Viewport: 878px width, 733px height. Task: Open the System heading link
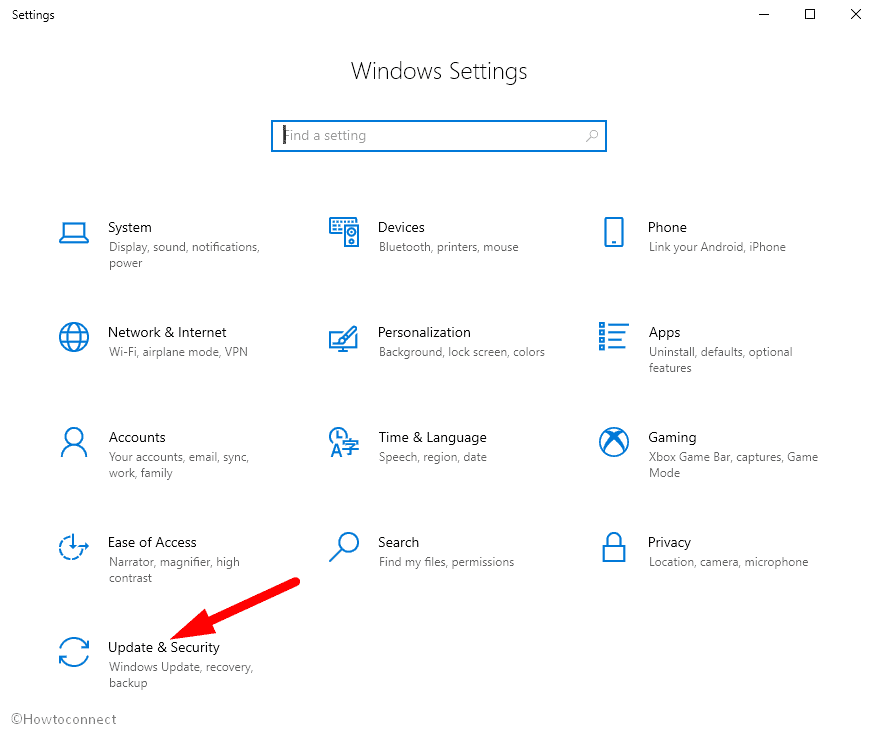click(130, 227)
